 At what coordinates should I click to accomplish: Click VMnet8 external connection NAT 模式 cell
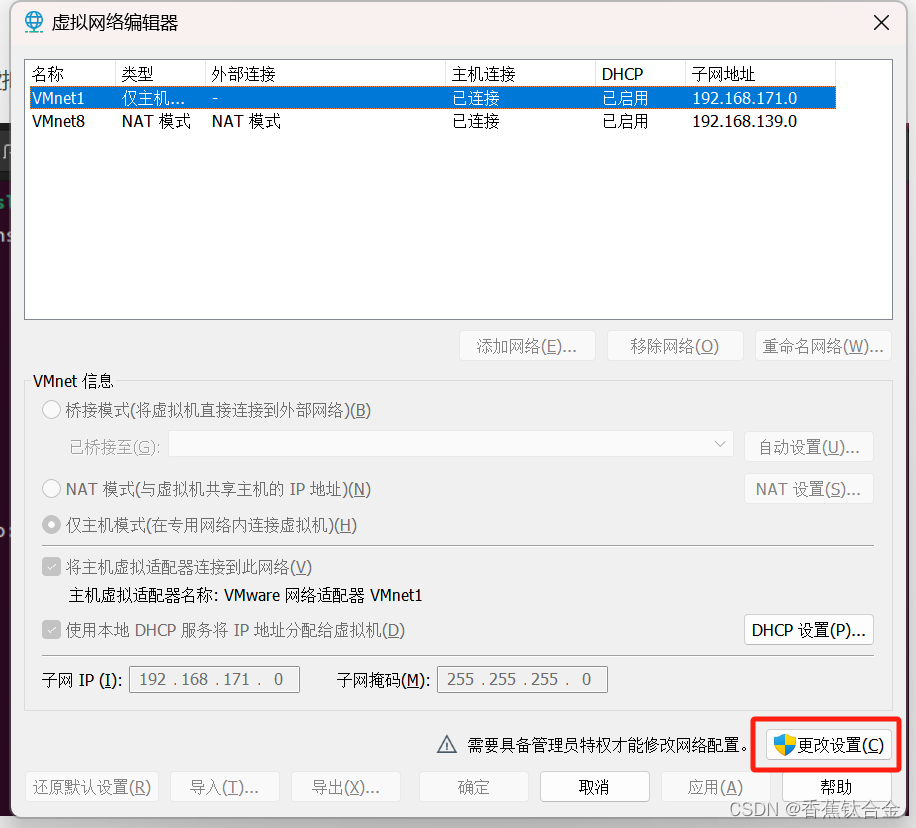click(x=247, y=121)
